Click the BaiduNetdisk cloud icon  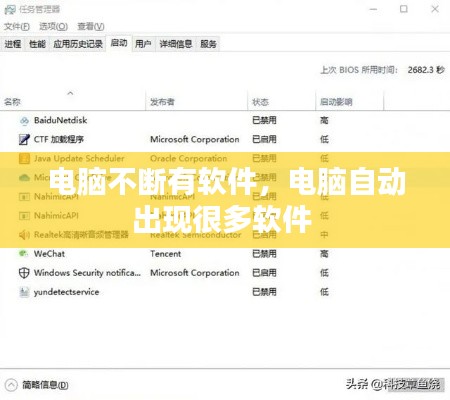[x=24, y=121]
